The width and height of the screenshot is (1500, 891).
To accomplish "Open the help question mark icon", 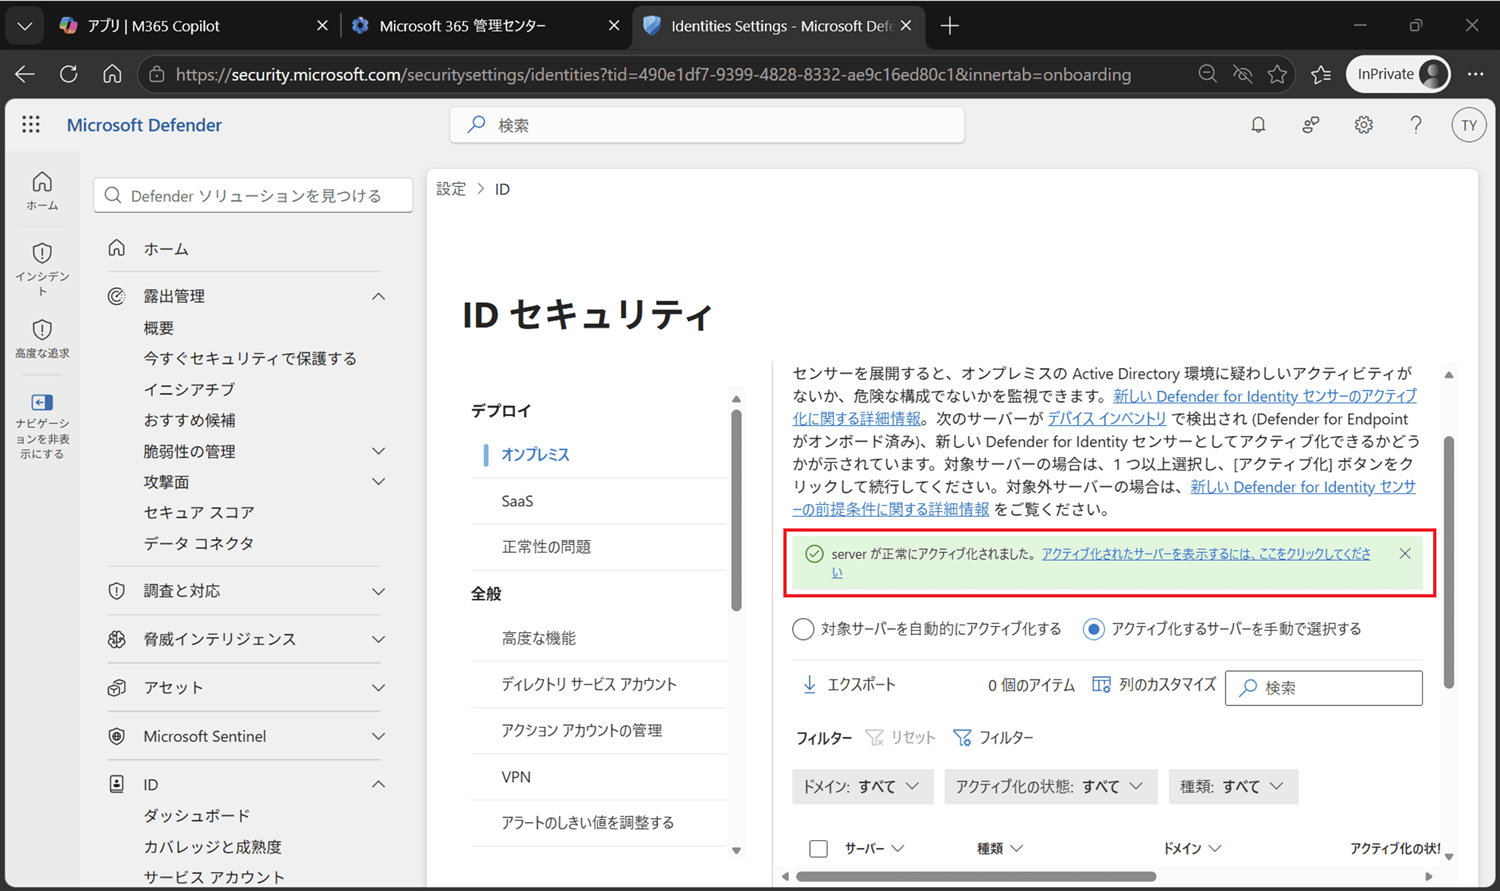I will coord(1416,125).
